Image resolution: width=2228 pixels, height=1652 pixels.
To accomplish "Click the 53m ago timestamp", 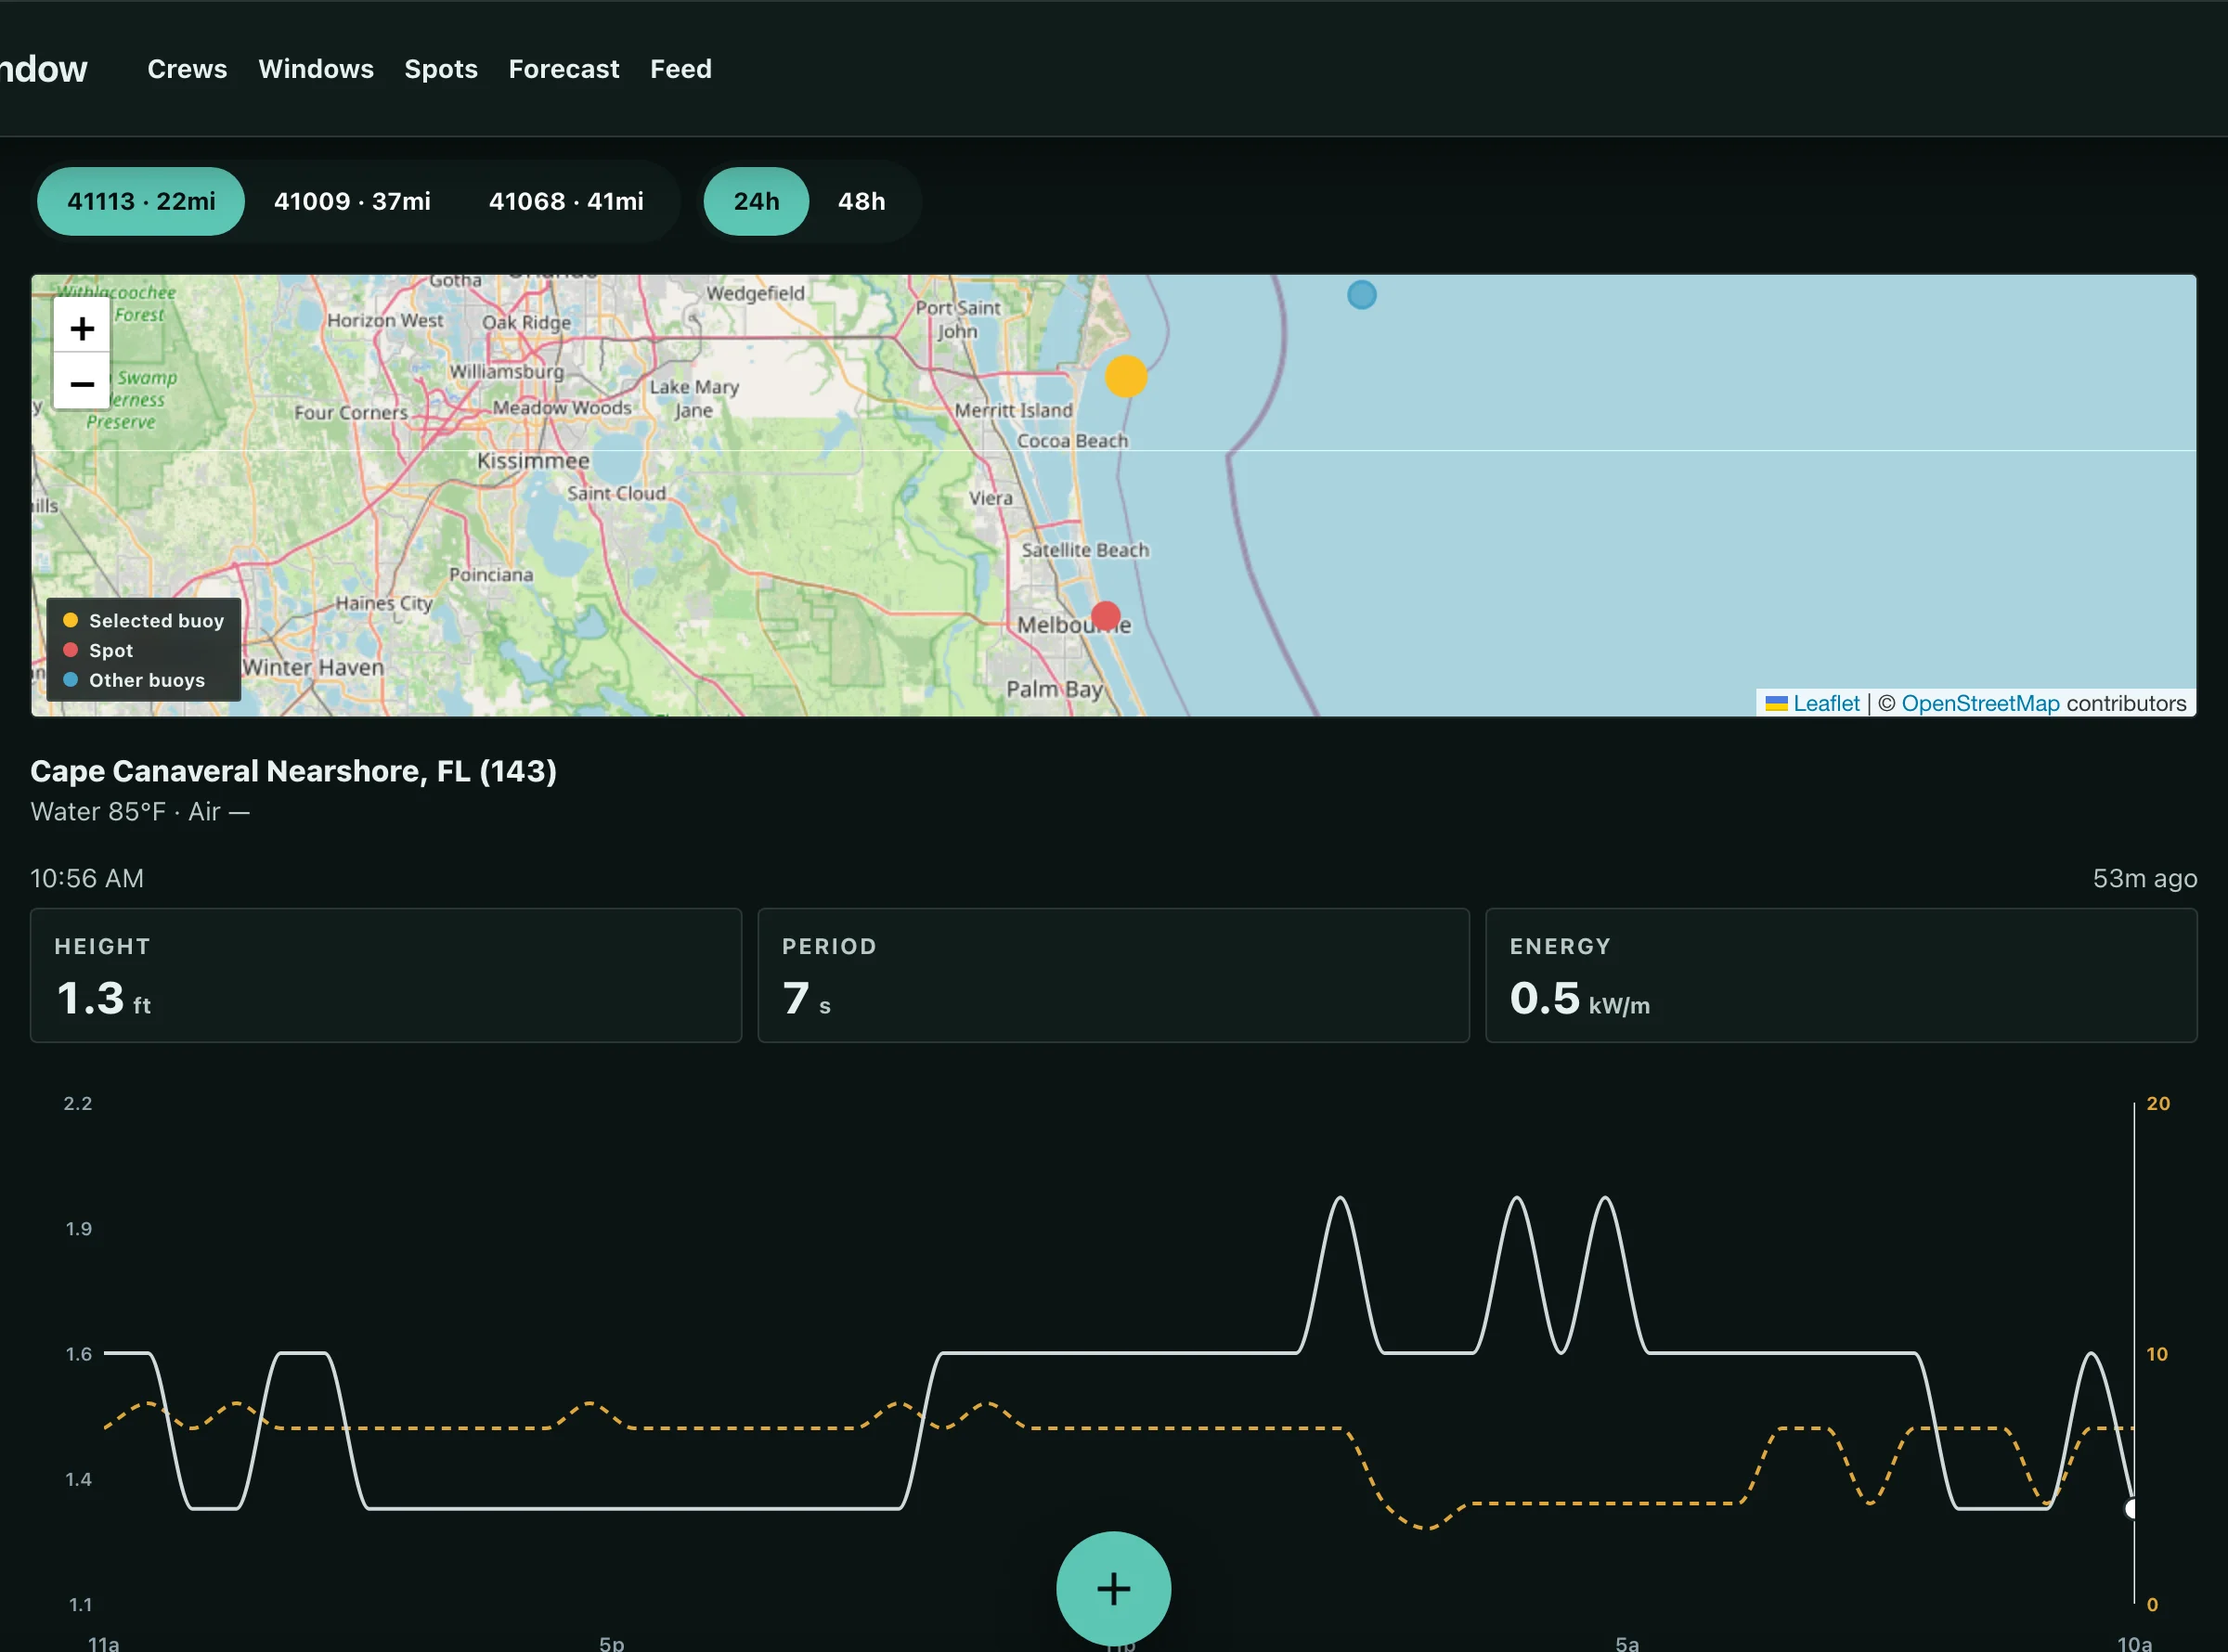I will coord(2145,878).
